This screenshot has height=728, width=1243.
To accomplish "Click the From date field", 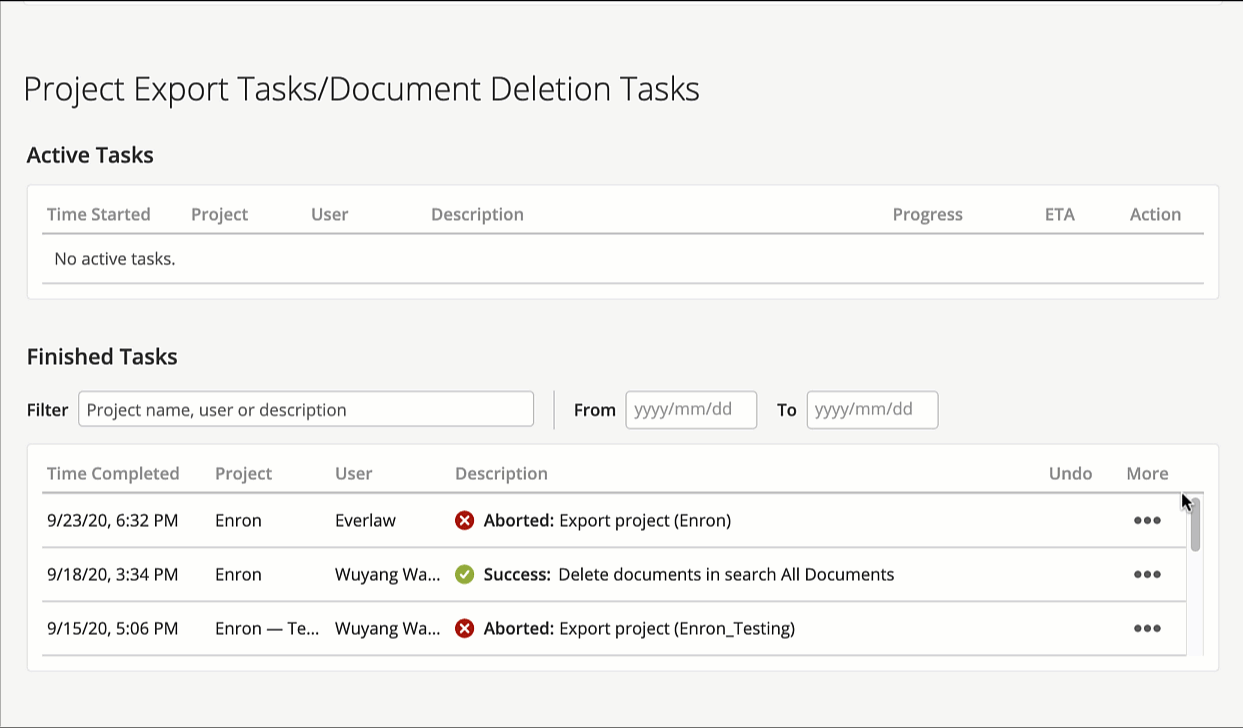I will click(x=691, y=409).
